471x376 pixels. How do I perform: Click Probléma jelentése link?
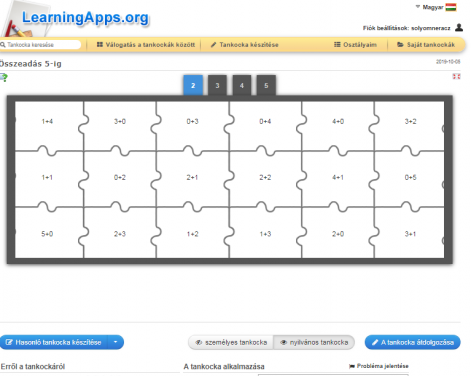pyautogui.click(x=379, y=366)
